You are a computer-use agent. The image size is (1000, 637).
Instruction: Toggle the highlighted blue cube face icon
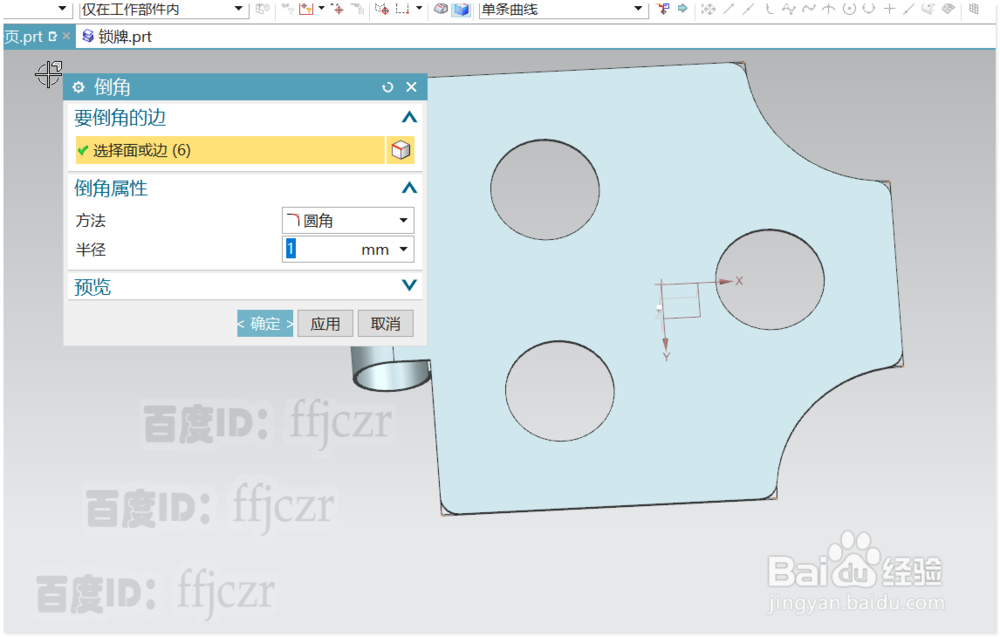coord(461,9)
